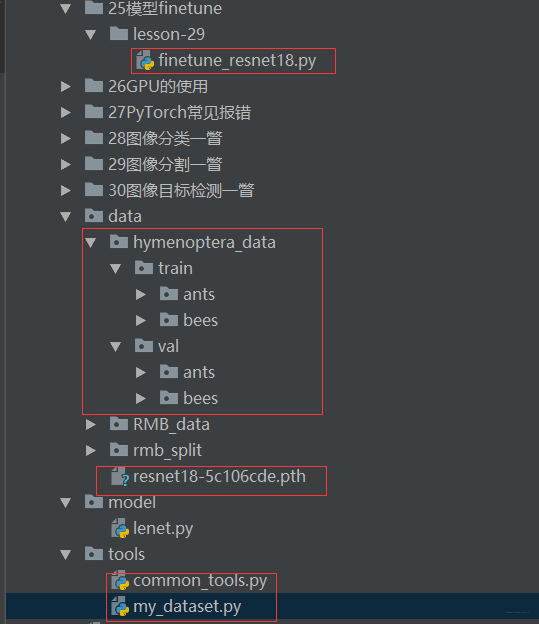The image size is (539, 624).
Task: Click the unknown-type icon of resnet18-5c106cde.pth
Action: click(x=120, y=476)
